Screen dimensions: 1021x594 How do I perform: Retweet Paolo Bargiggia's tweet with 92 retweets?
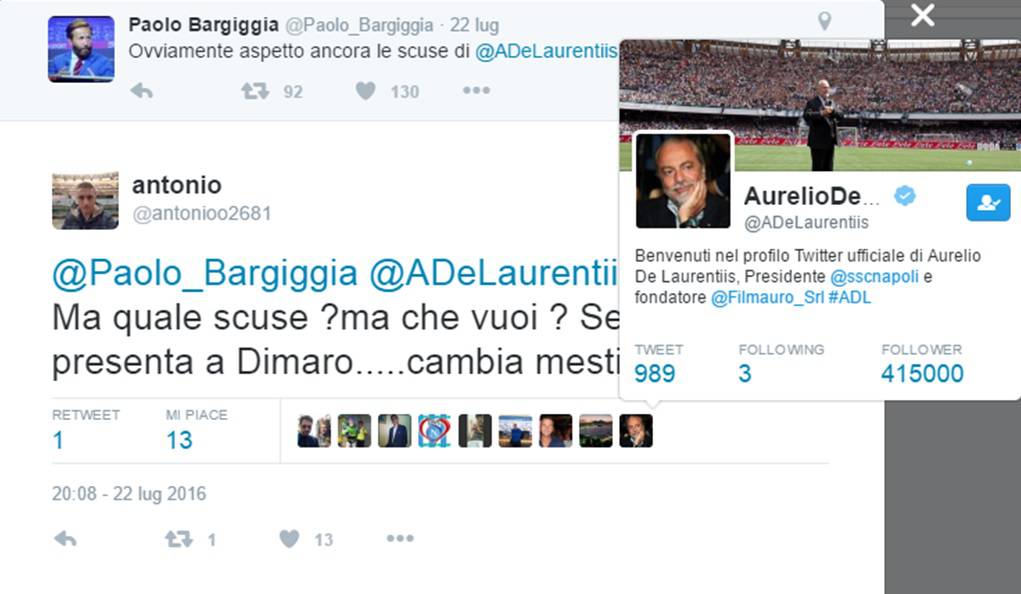[x=255, y=91]
